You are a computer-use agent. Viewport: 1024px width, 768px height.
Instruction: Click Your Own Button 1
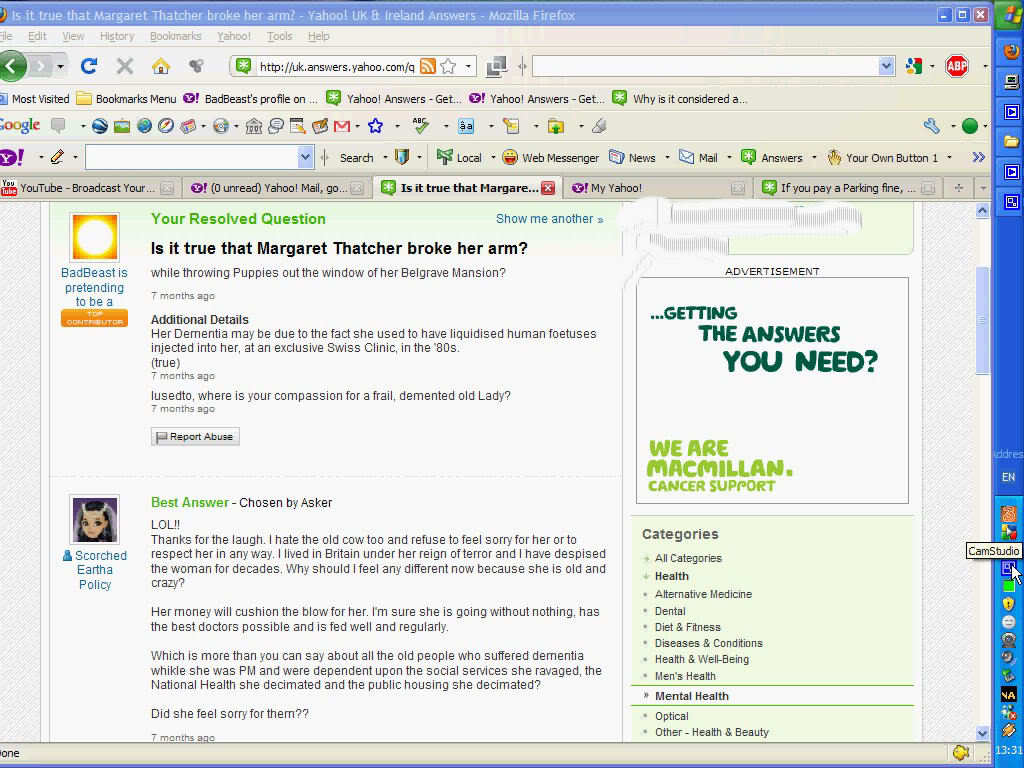(882, 157)
